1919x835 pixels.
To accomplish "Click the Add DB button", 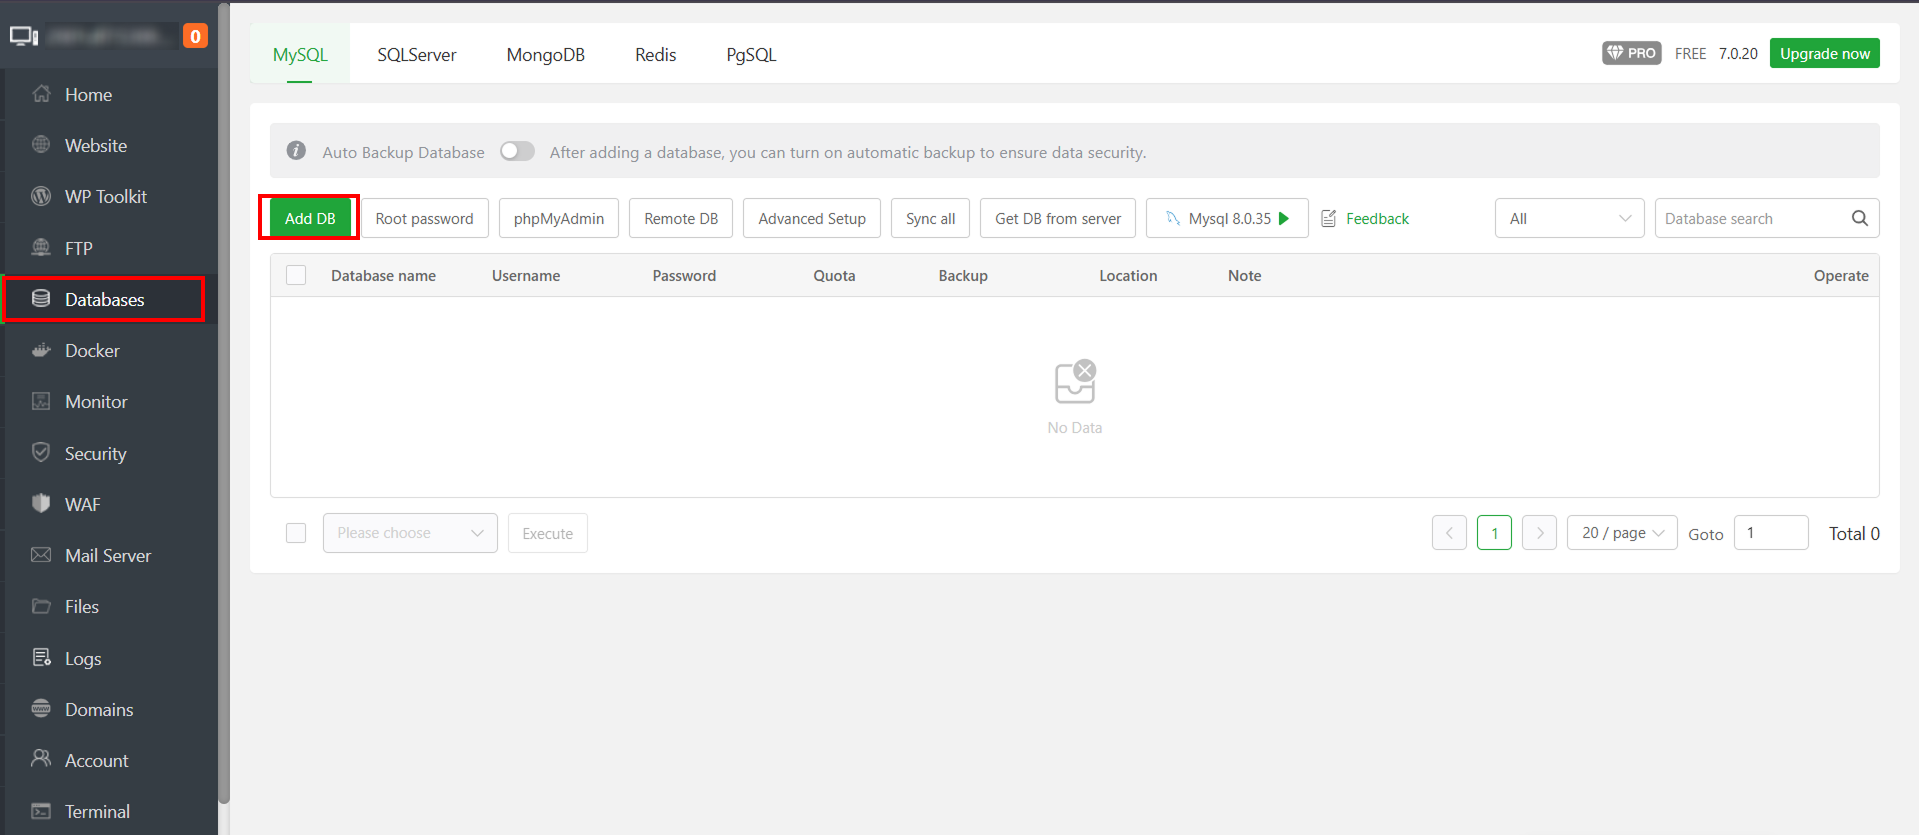I will tap(310, 218).
